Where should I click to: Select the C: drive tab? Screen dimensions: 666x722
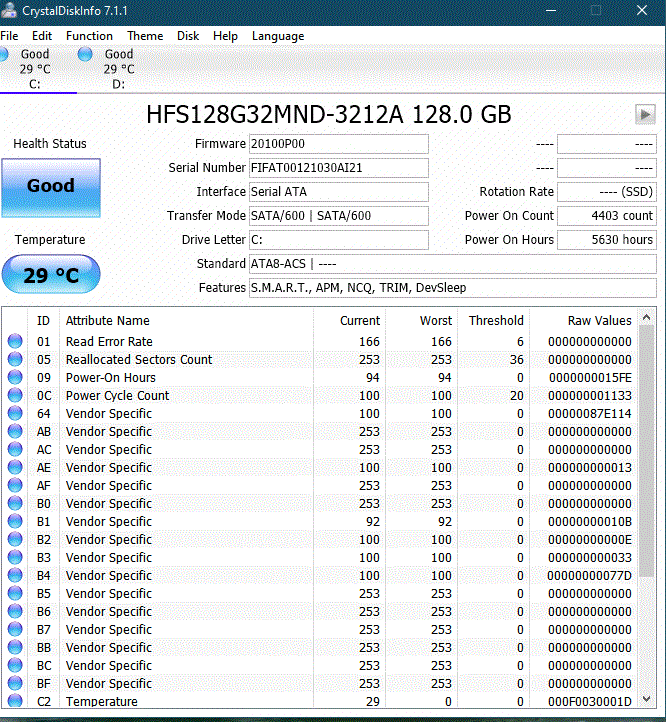point(35,69)
